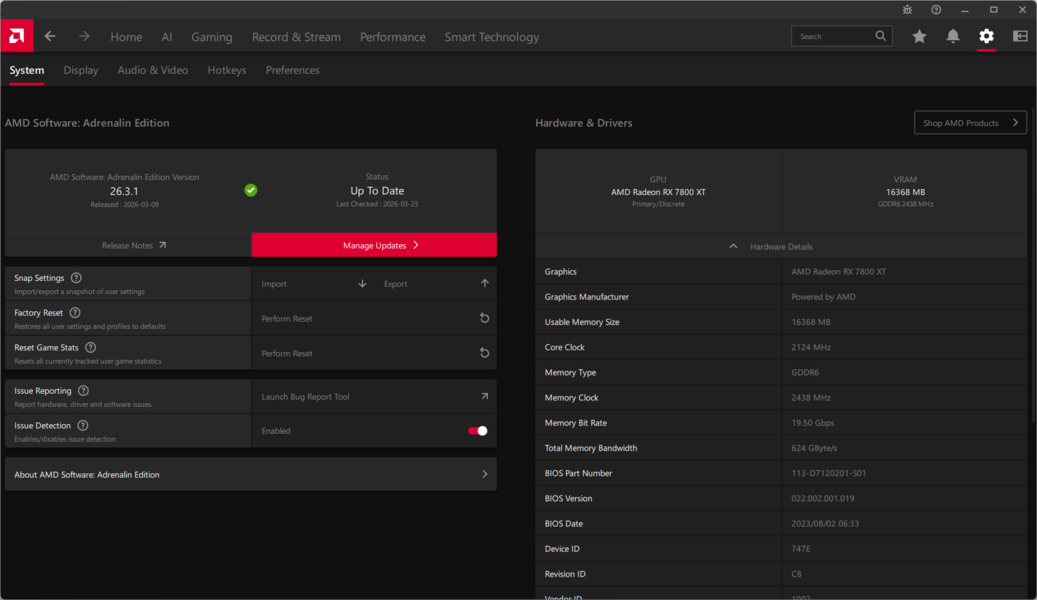Click the Factory Reset perform reset icon
Viewport: 1037px width, 600px height.
pos(484,318)
